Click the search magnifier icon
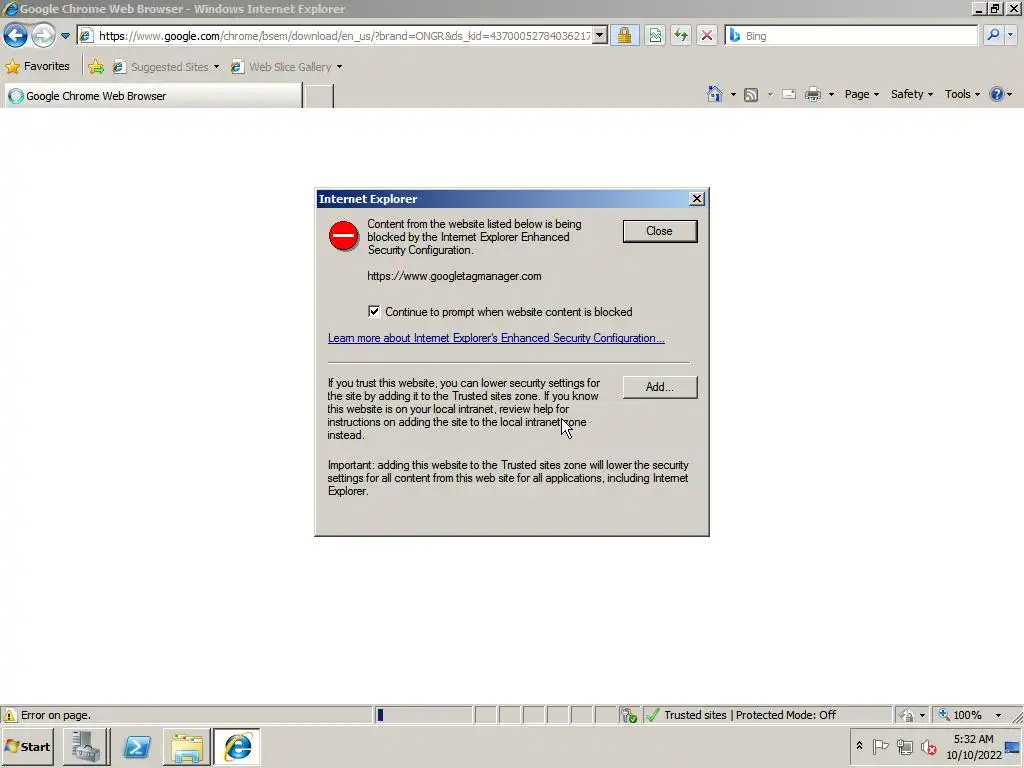Image resolution: width=1024 pixels, height=768 pixels. tap(993, 35)
